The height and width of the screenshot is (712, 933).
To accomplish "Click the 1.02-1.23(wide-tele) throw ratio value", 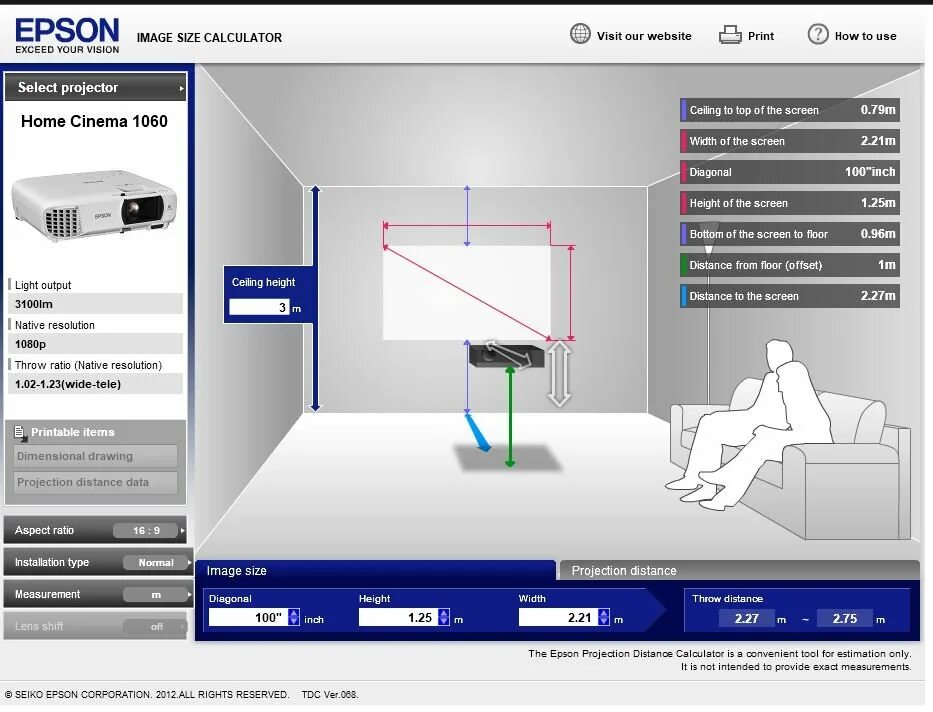I will [x=95, y=384].
